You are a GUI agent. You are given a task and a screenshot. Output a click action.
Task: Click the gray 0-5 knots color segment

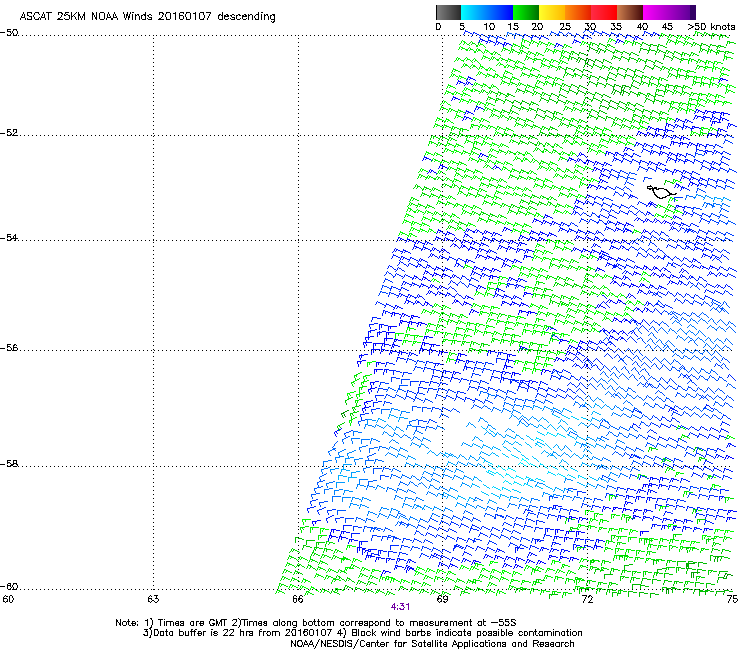pyautogui.click(x=449, y=12)
